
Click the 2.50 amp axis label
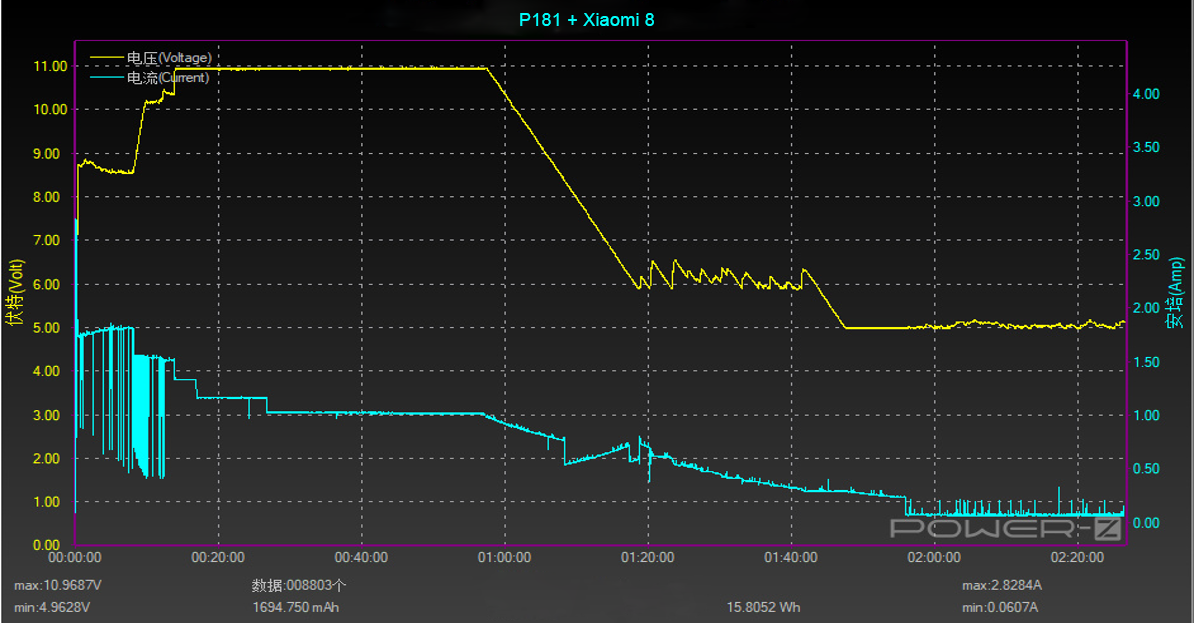pos(1146,255)
